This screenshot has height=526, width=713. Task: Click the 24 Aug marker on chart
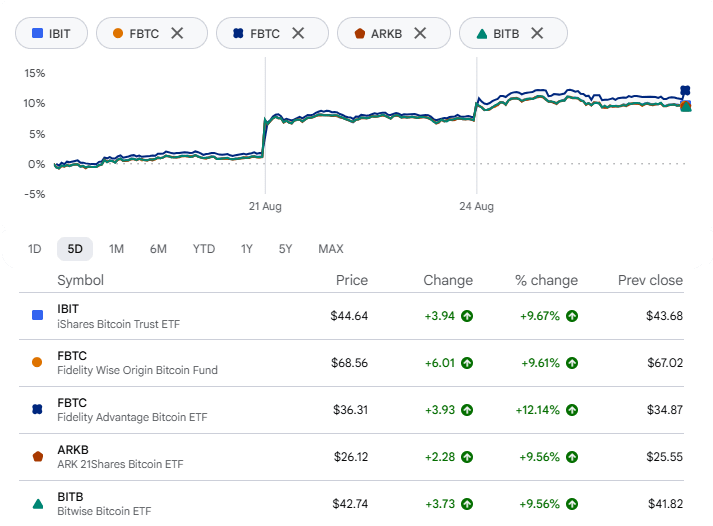pyautogui.click(x=476, y=206)
